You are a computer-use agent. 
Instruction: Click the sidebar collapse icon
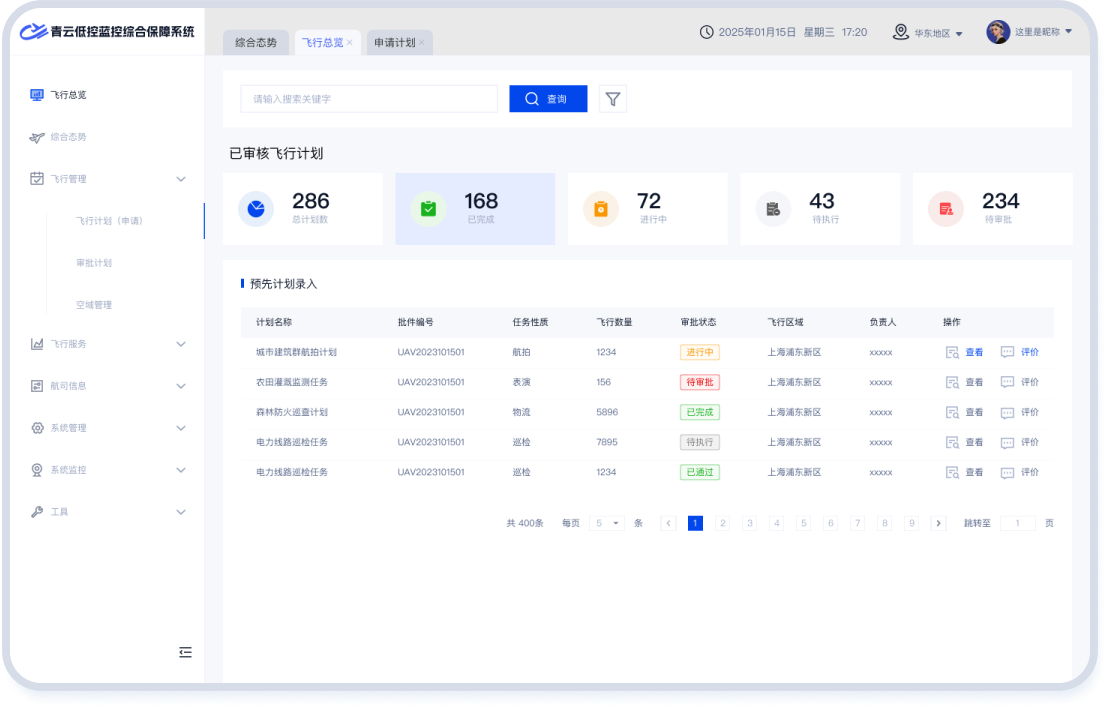185,652
